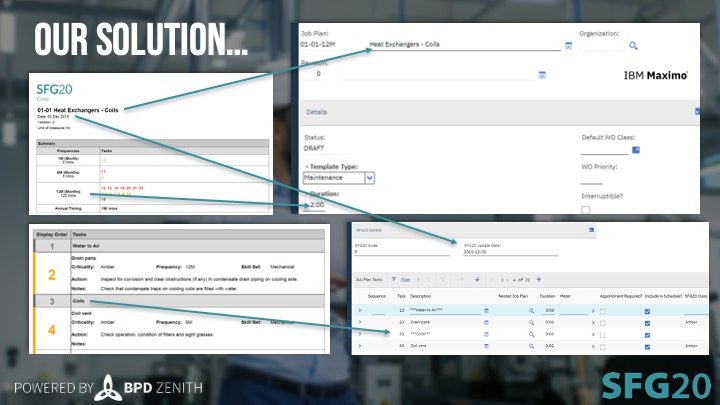
Task: Untick Include in Schedule for task 30
Action: [x=647, y=335]
